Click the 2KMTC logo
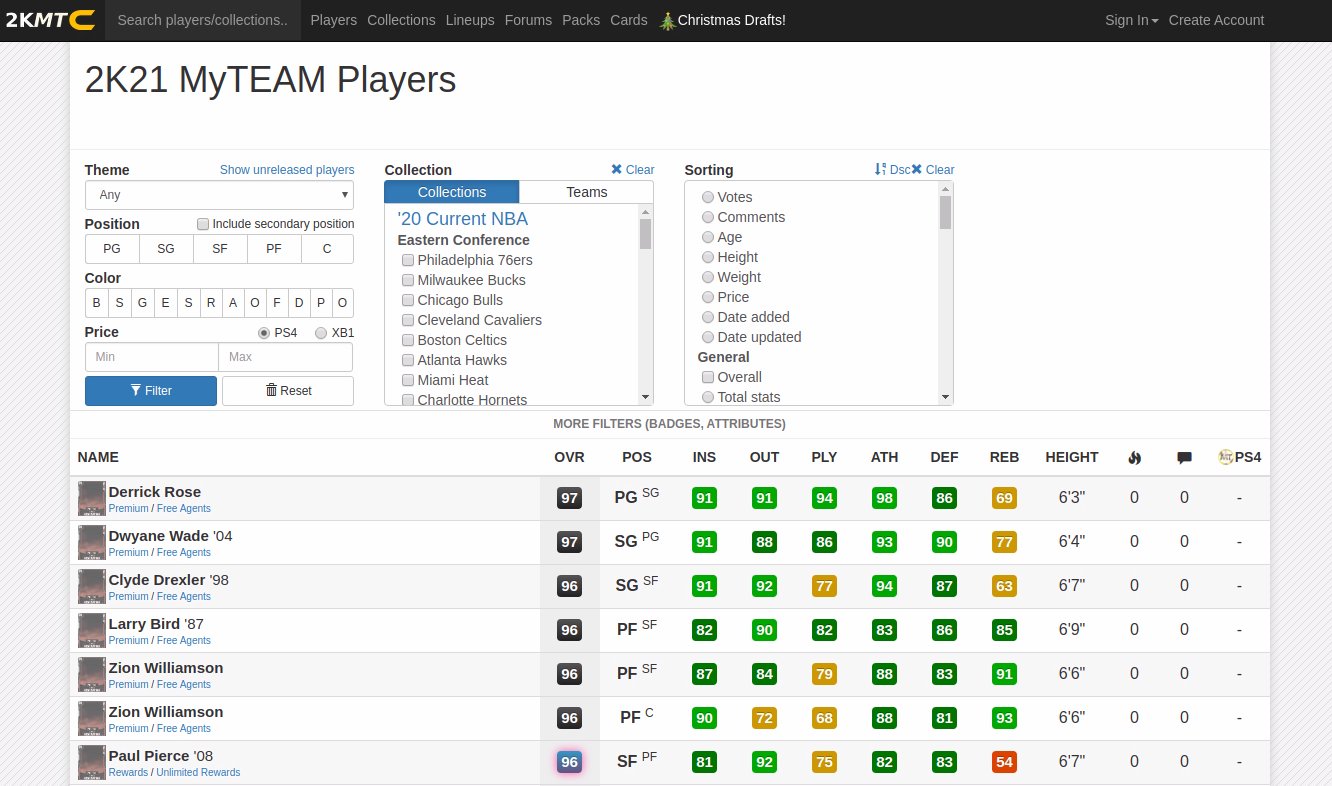 (50, 20)
